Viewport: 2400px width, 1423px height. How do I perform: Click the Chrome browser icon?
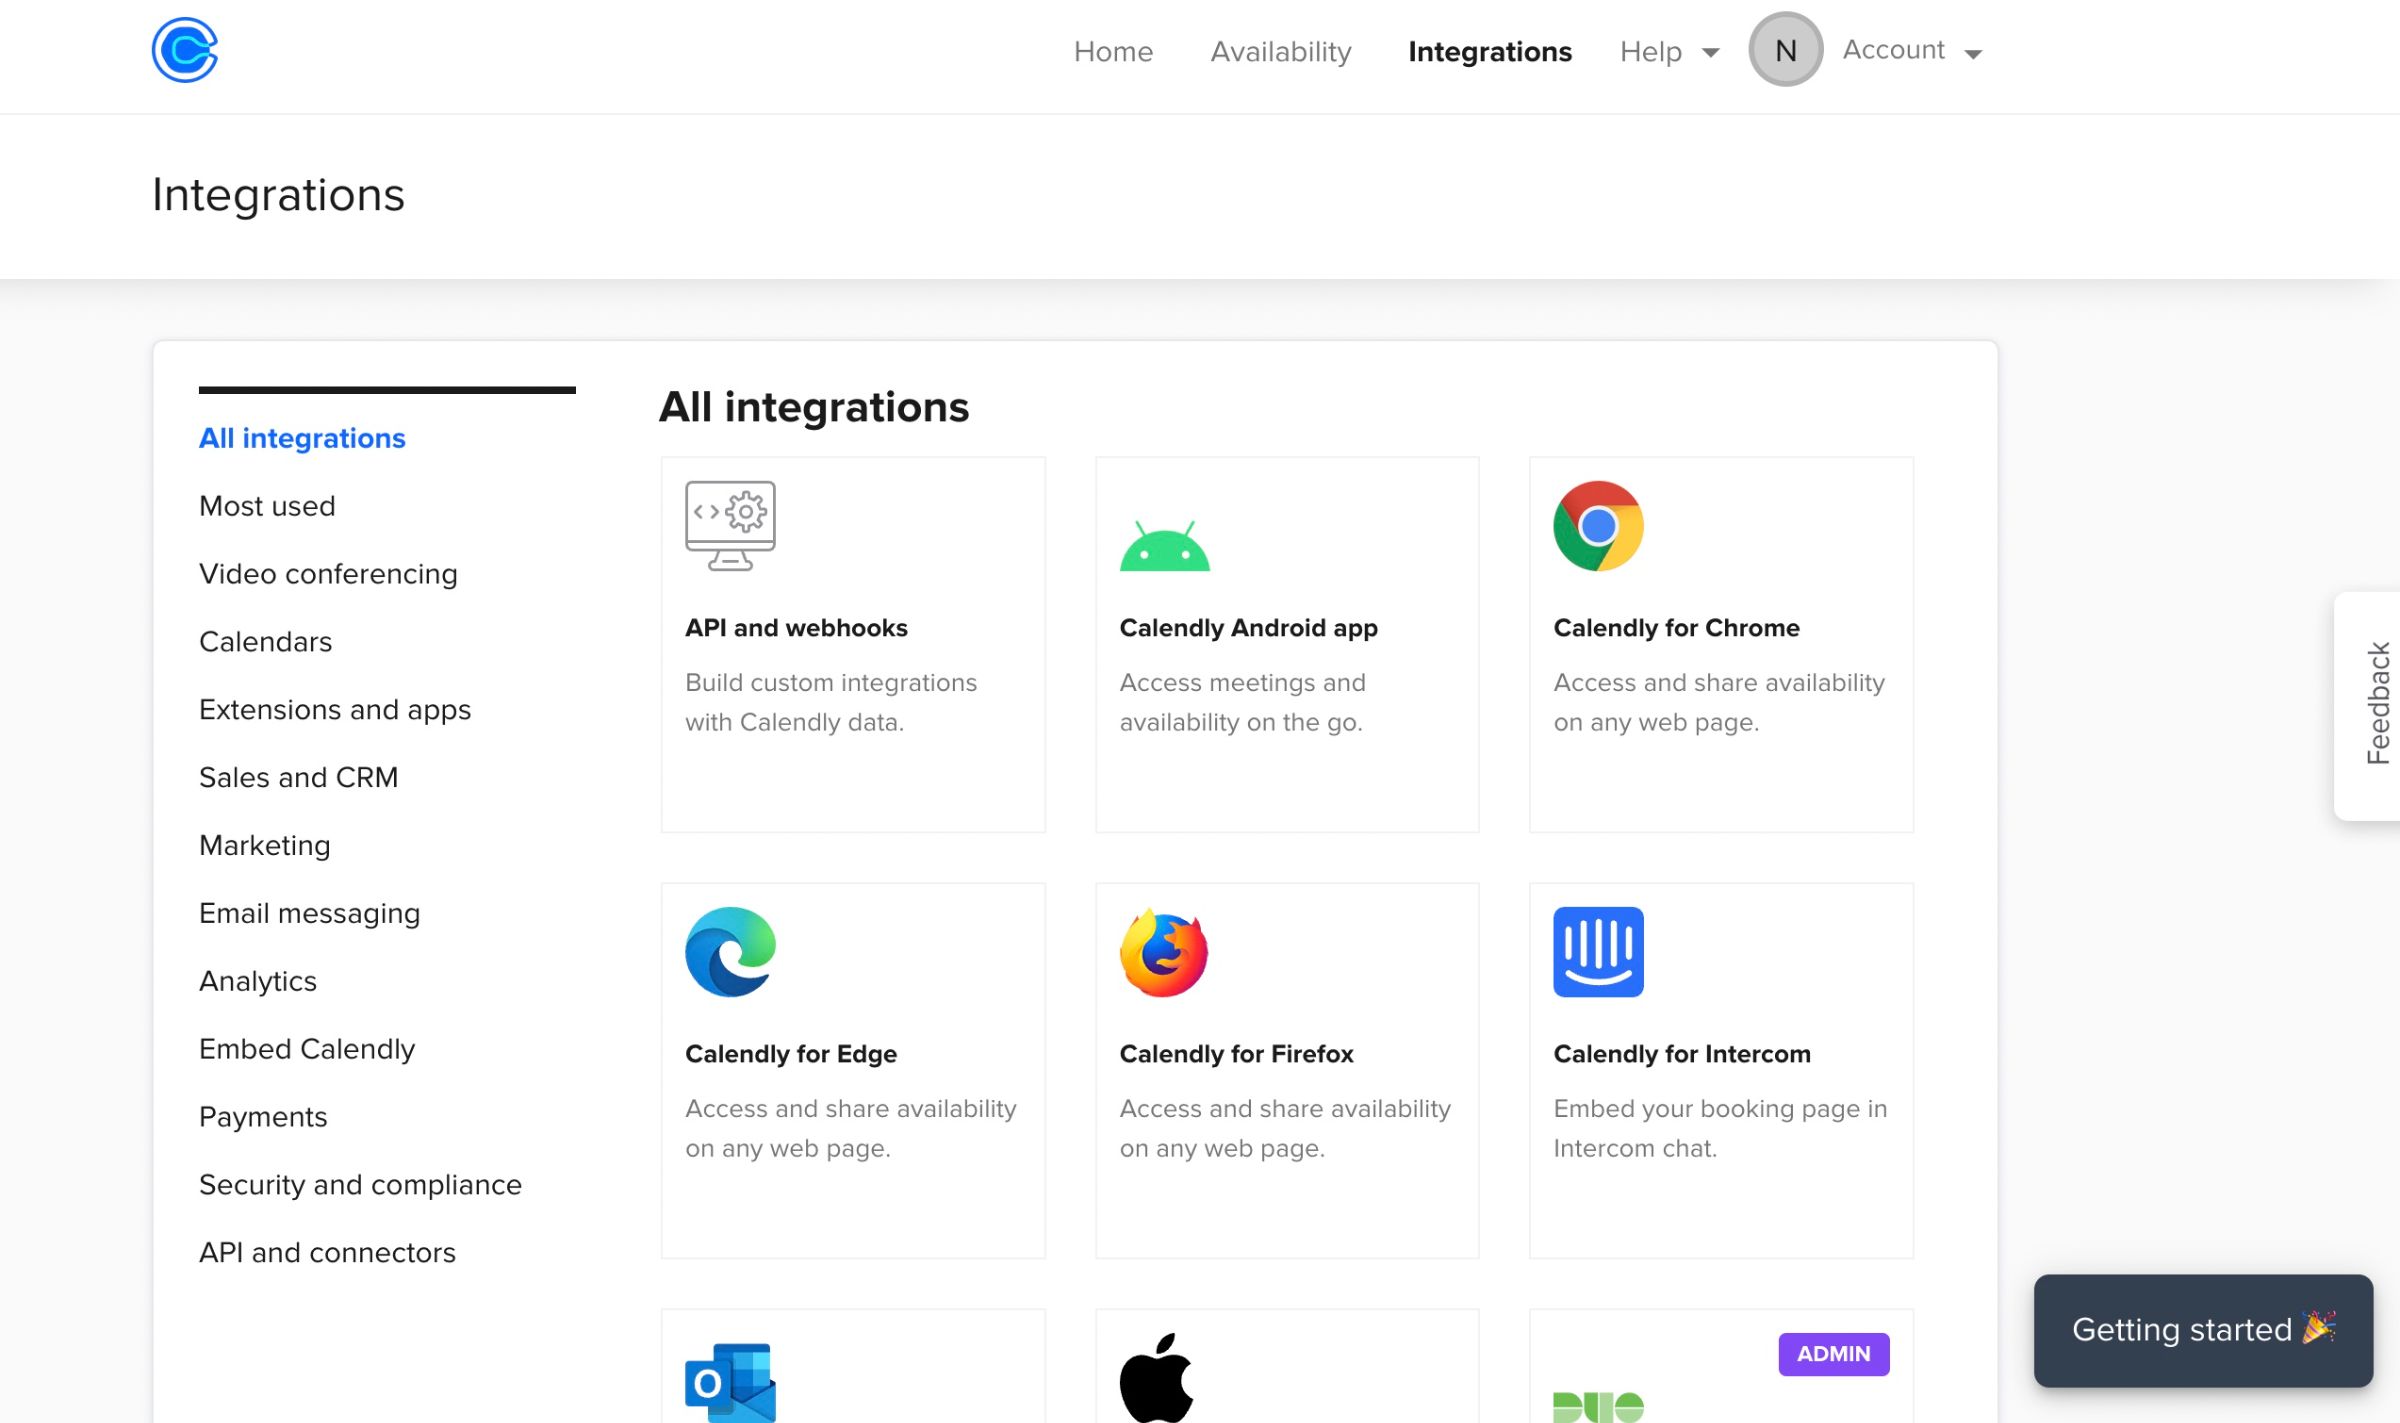pos(1598,526)
